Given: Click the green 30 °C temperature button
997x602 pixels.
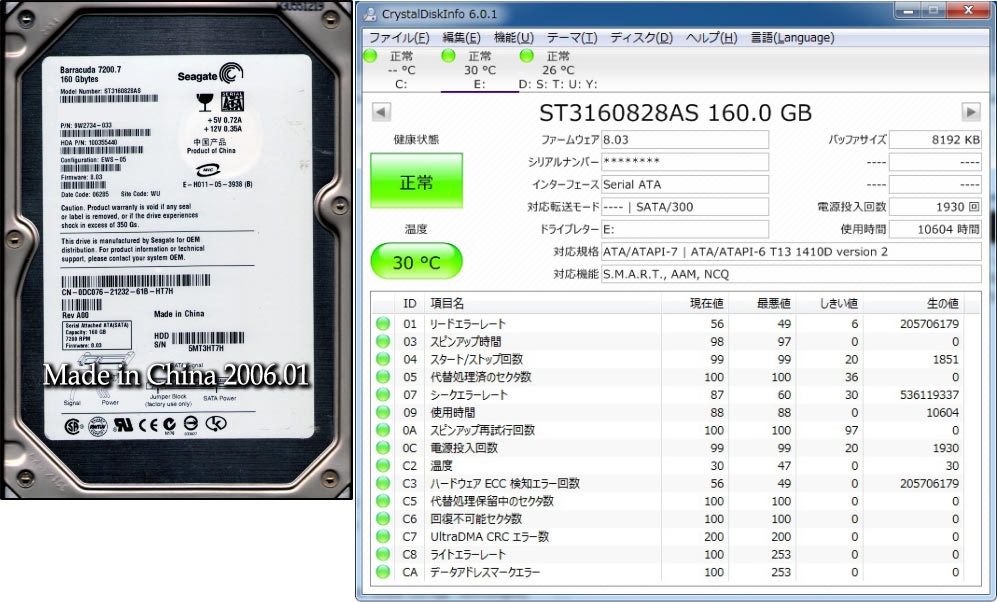Looking at the screenshot, I should 416,261.
